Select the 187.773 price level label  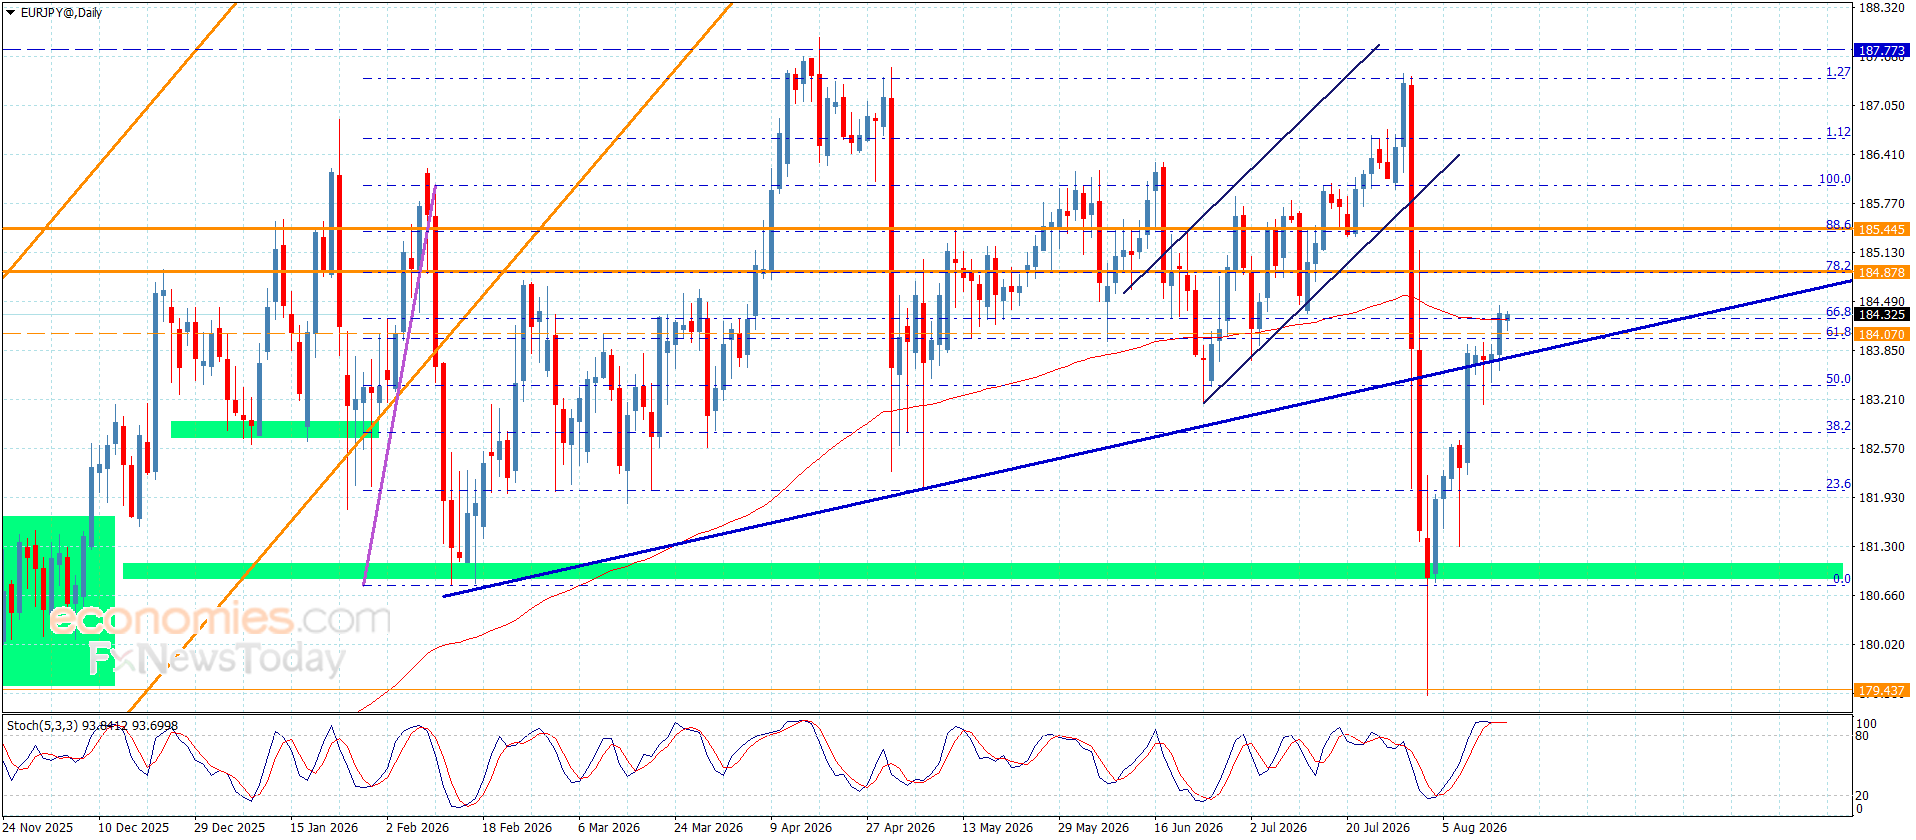1881,50
